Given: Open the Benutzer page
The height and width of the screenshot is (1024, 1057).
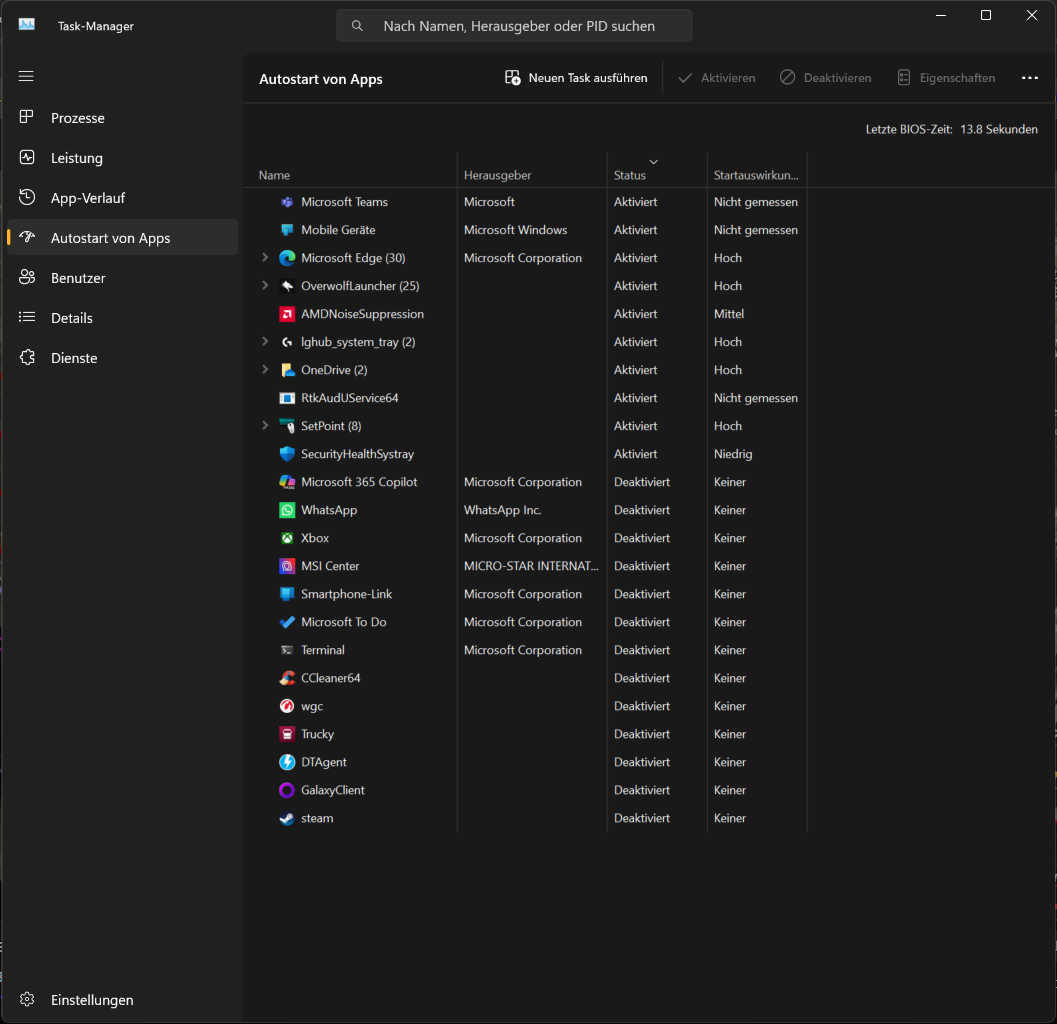Looking at the screenshot, I should [x=122, y=278].
